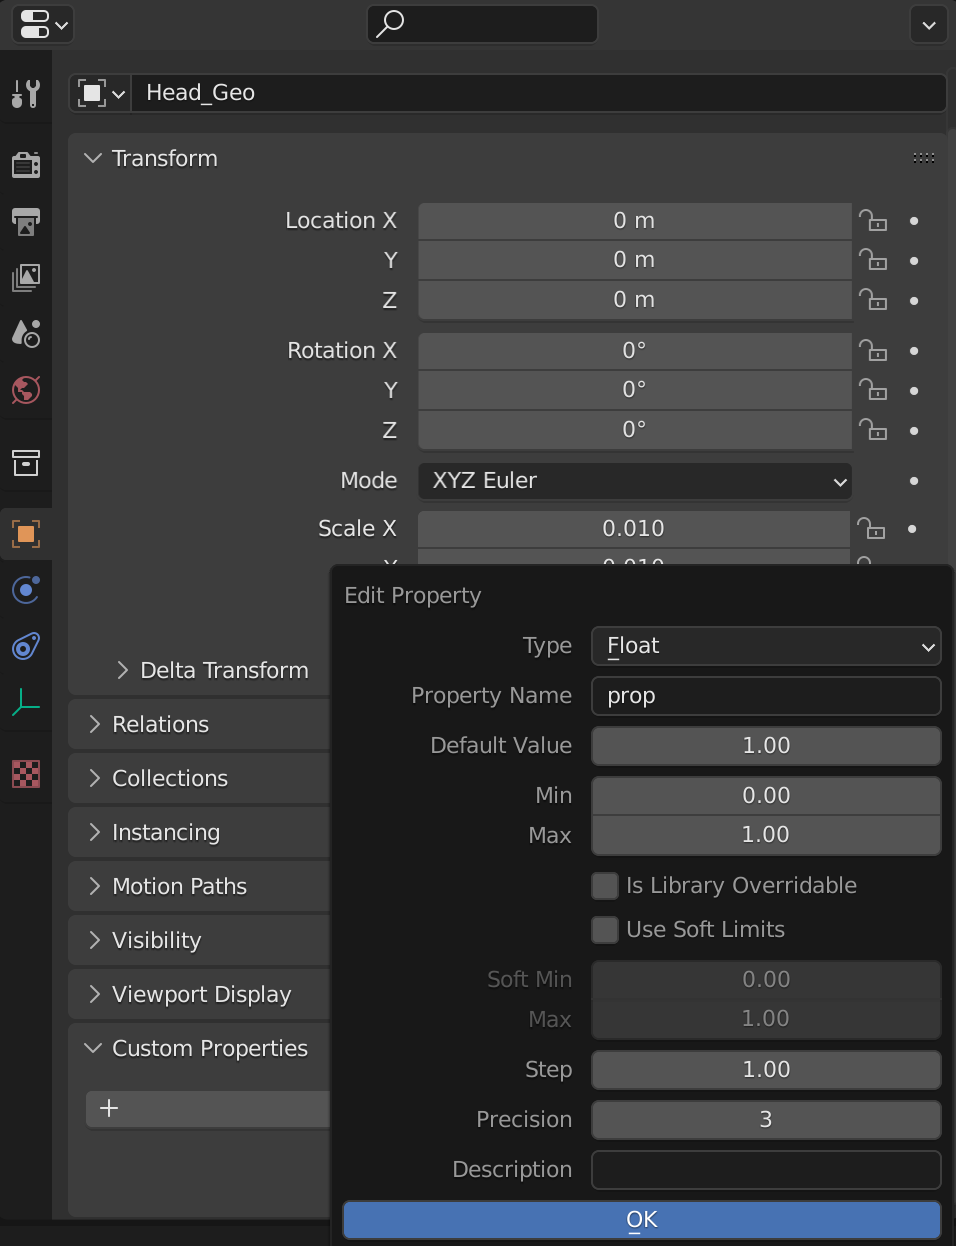
Task: Open the Tool properties tab
Action: click(26, 94)
